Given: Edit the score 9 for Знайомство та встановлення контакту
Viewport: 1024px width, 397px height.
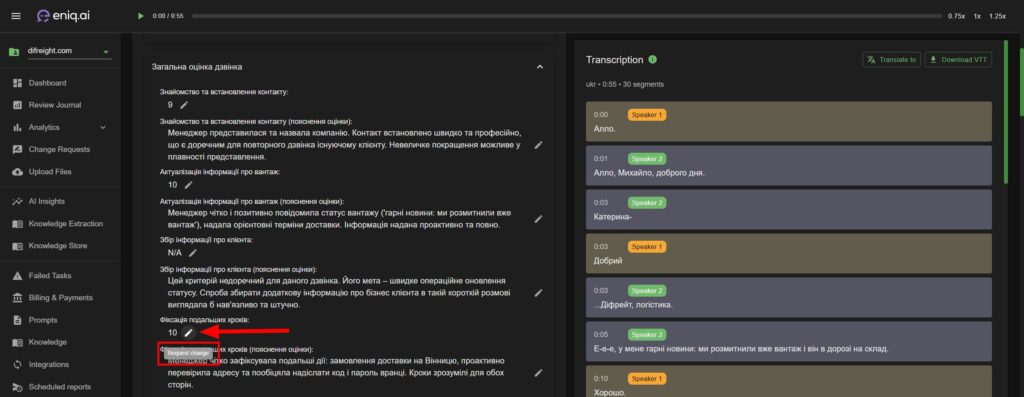Looking at the screenshot, I should pos(184,104).
